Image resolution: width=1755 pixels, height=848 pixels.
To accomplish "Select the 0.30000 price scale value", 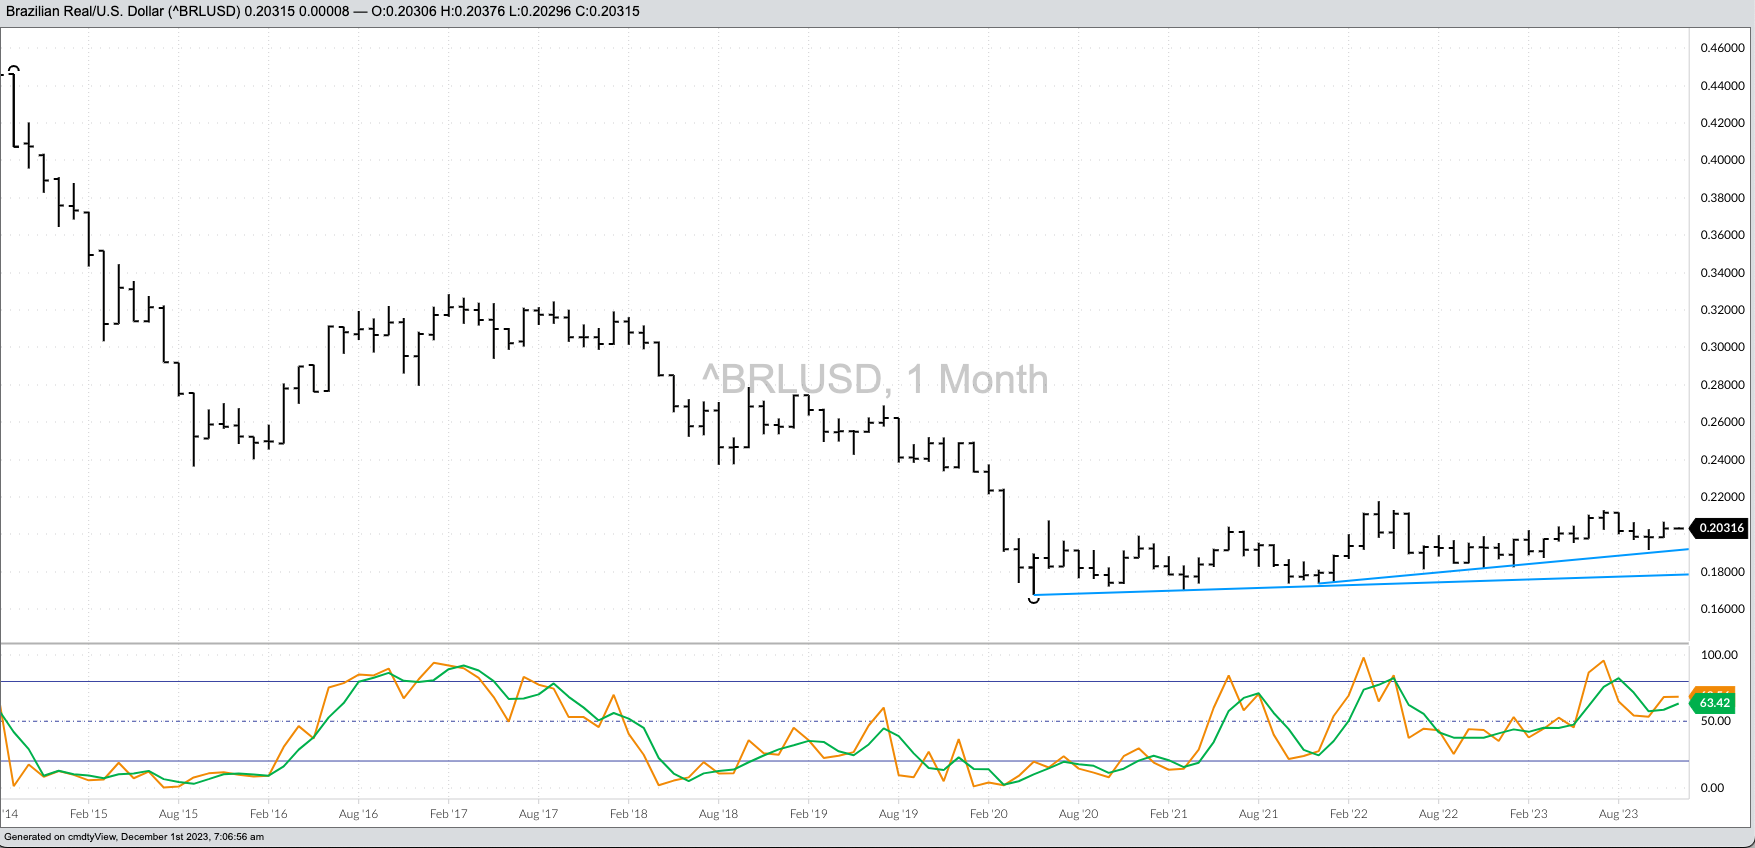I will click(x=1722, y=347).
